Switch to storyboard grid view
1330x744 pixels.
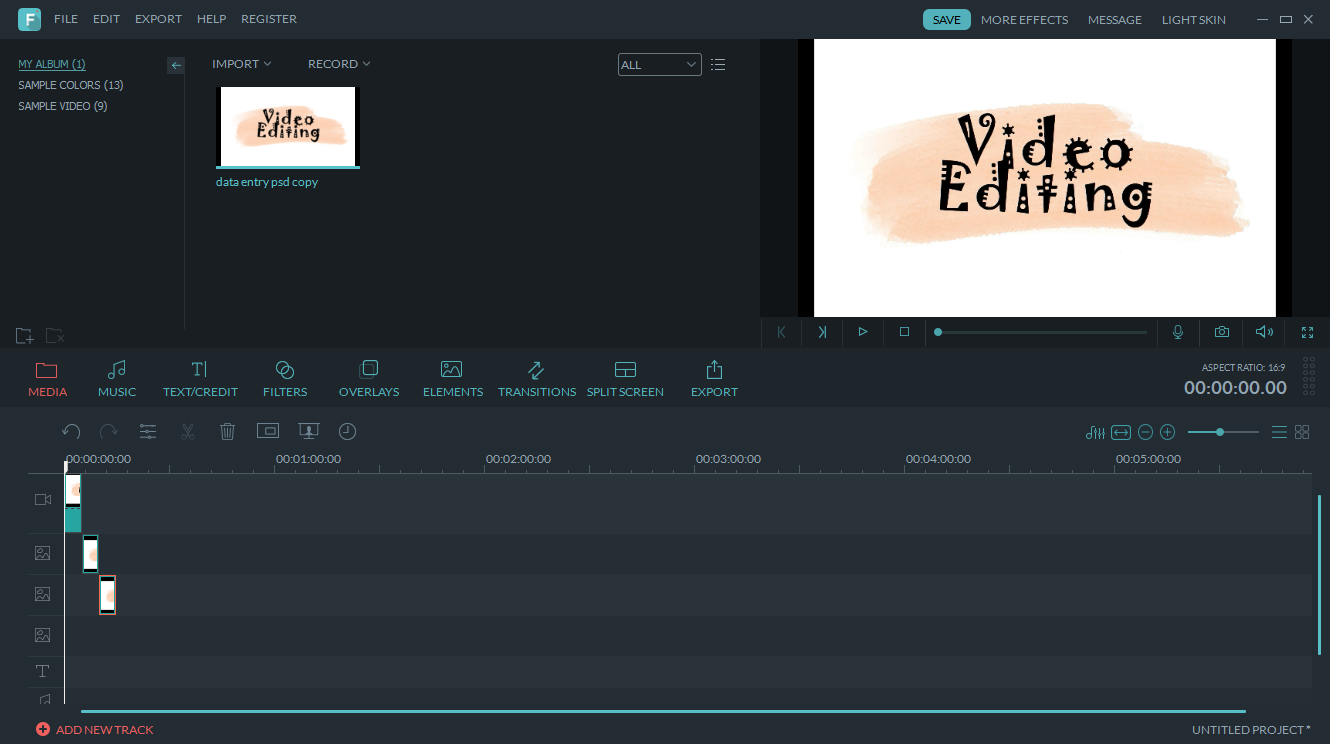tap(1302, 432)
